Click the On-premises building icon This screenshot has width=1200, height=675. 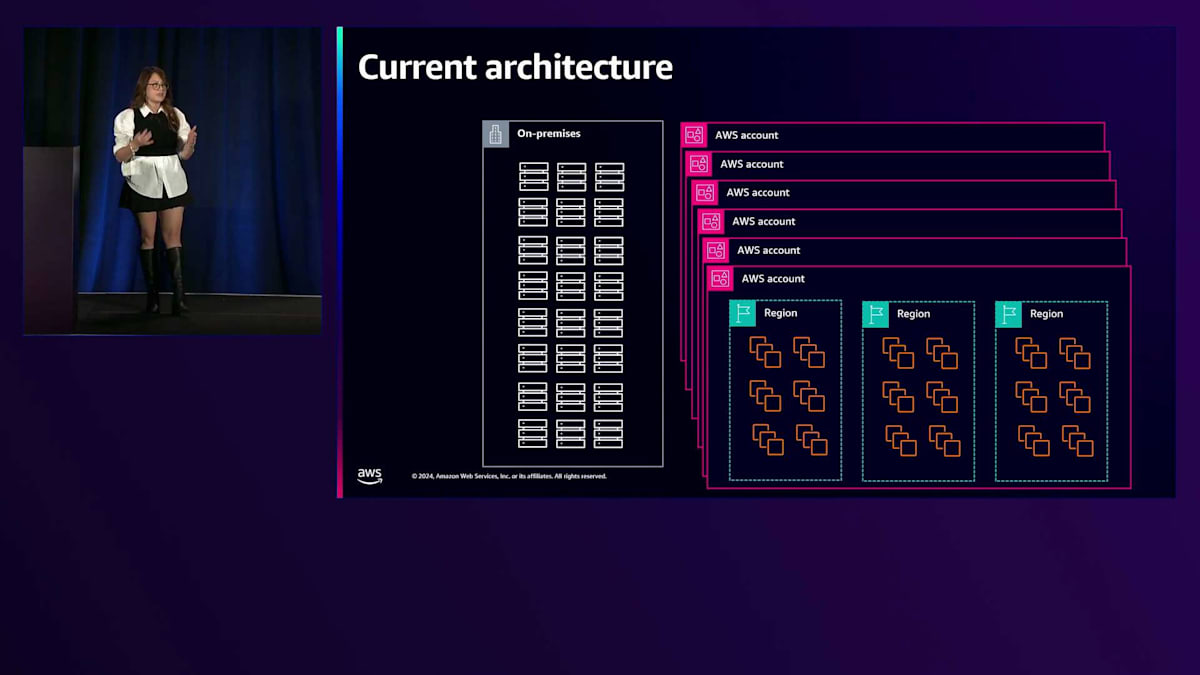[x=496, y=134]
